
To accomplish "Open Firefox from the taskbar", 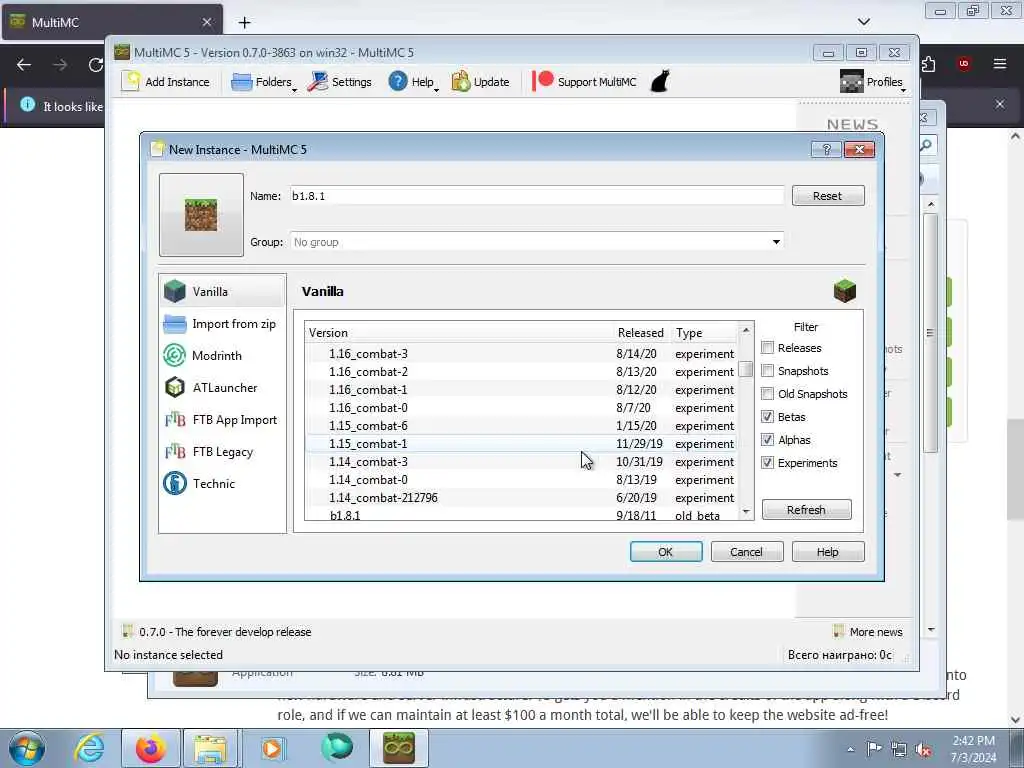I will pyautogui.click(x=150, y=748).
